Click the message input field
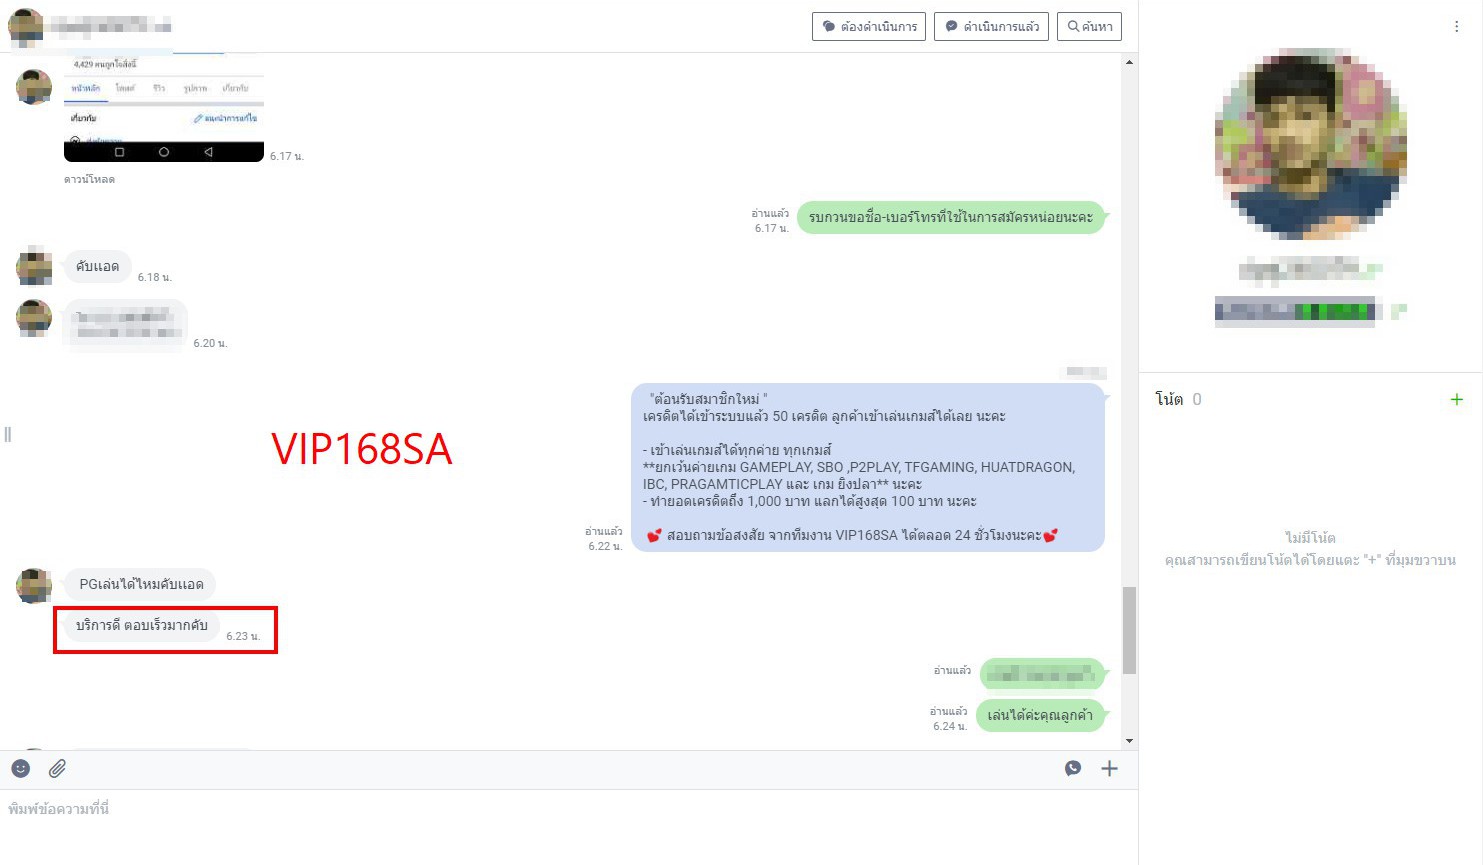 [560, 820]
